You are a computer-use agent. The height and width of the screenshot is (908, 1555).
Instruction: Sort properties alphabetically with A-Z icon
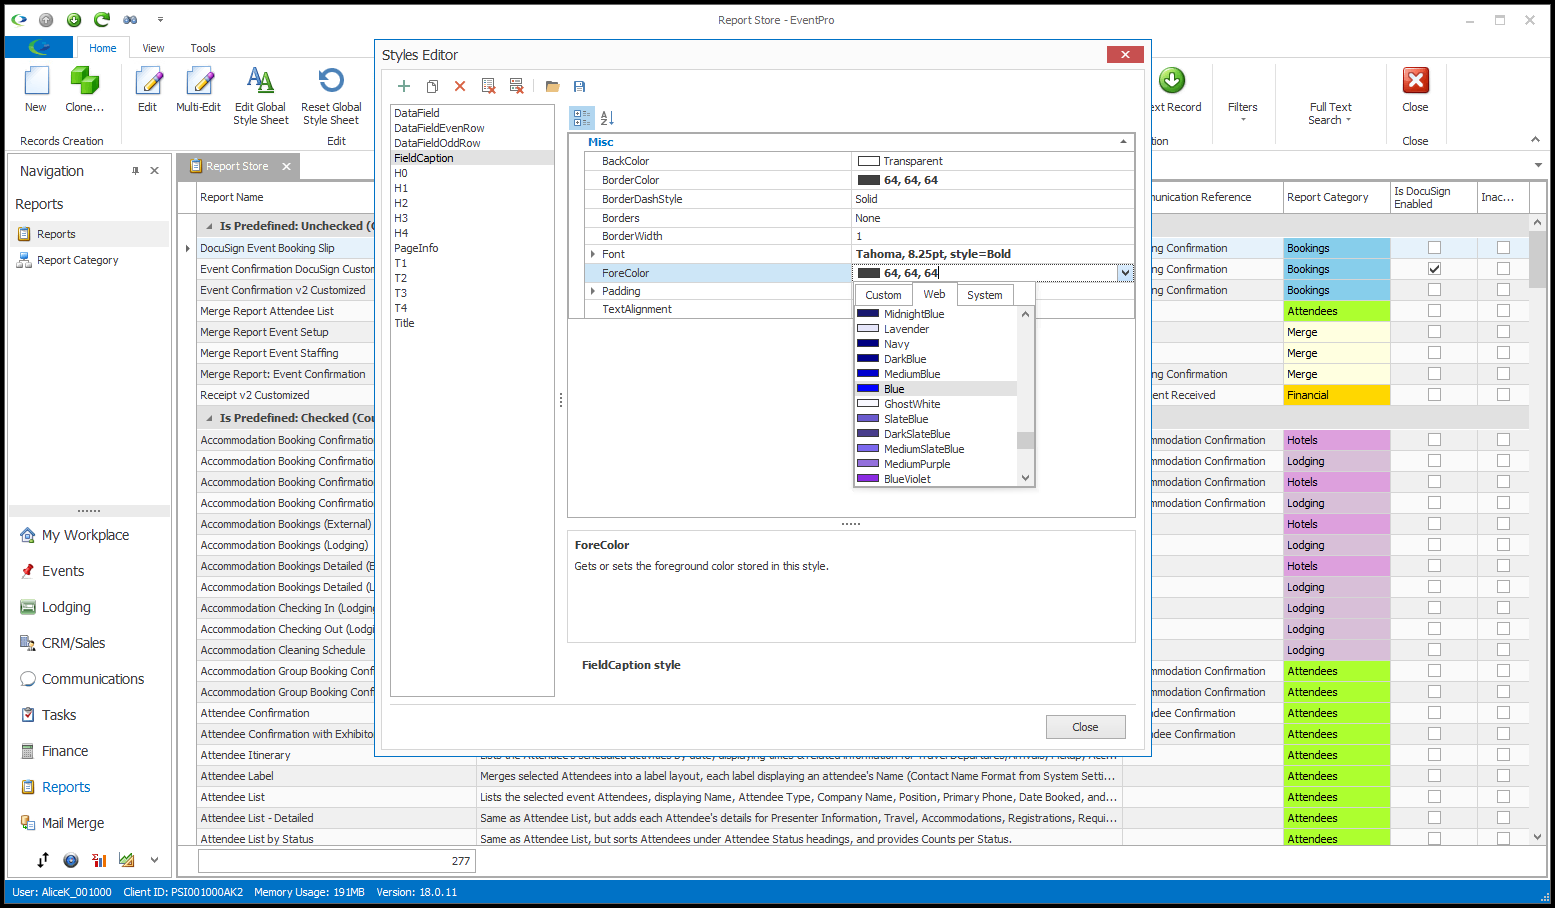[x=607, y=118]
